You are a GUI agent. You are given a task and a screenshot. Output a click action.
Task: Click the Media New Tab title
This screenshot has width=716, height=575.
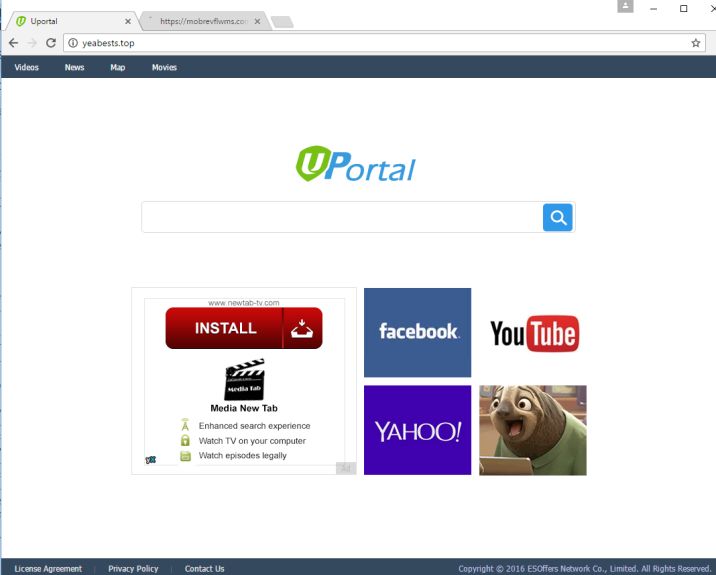tap(244, 408)
